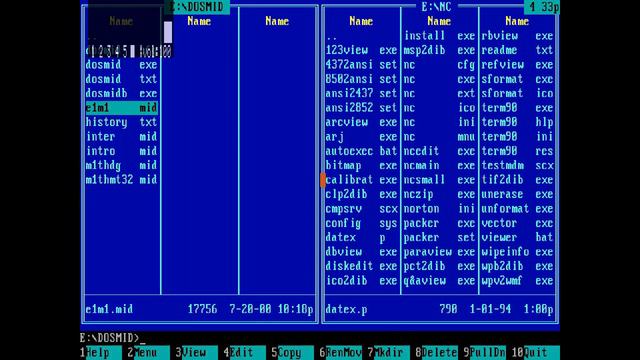Select sformat ico file
The image size is (640, 360).
pos(518,93)
